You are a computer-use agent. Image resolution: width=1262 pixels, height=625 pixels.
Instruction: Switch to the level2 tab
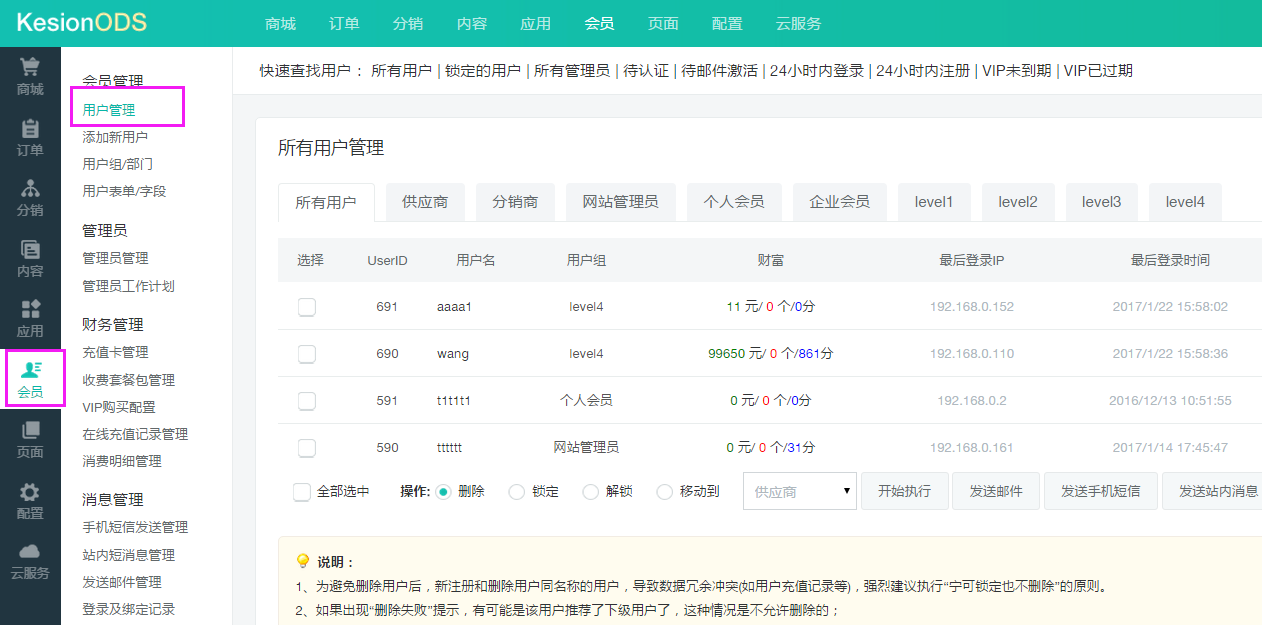tap(1018, 202)
